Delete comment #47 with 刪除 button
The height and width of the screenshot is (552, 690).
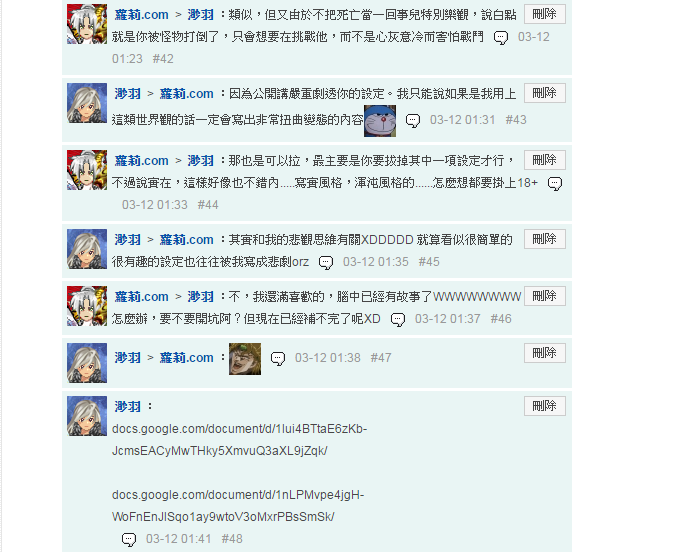(545, 353)
